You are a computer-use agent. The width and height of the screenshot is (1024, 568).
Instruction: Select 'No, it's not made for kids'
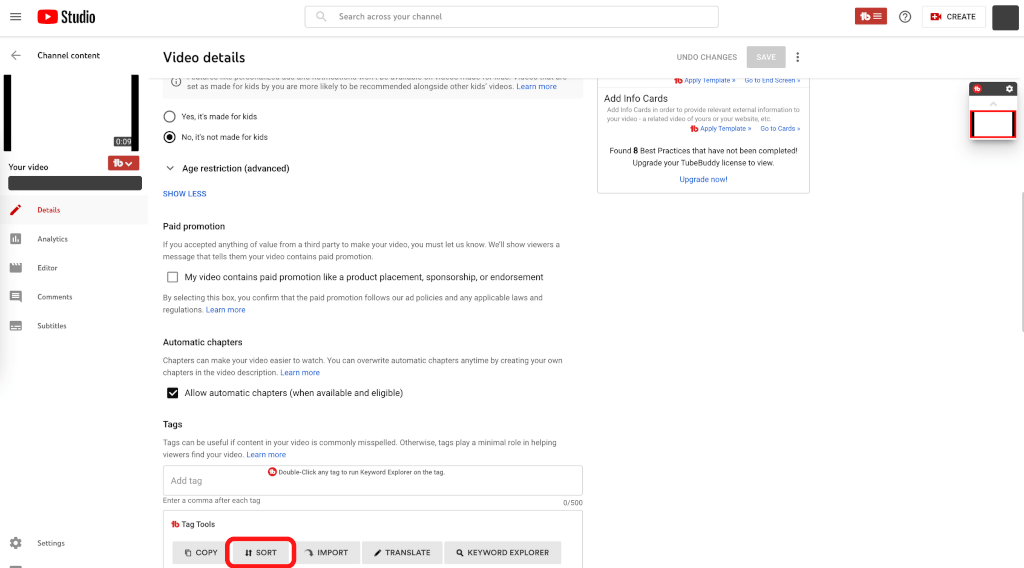pyautogui.click(x=170, y=137)
